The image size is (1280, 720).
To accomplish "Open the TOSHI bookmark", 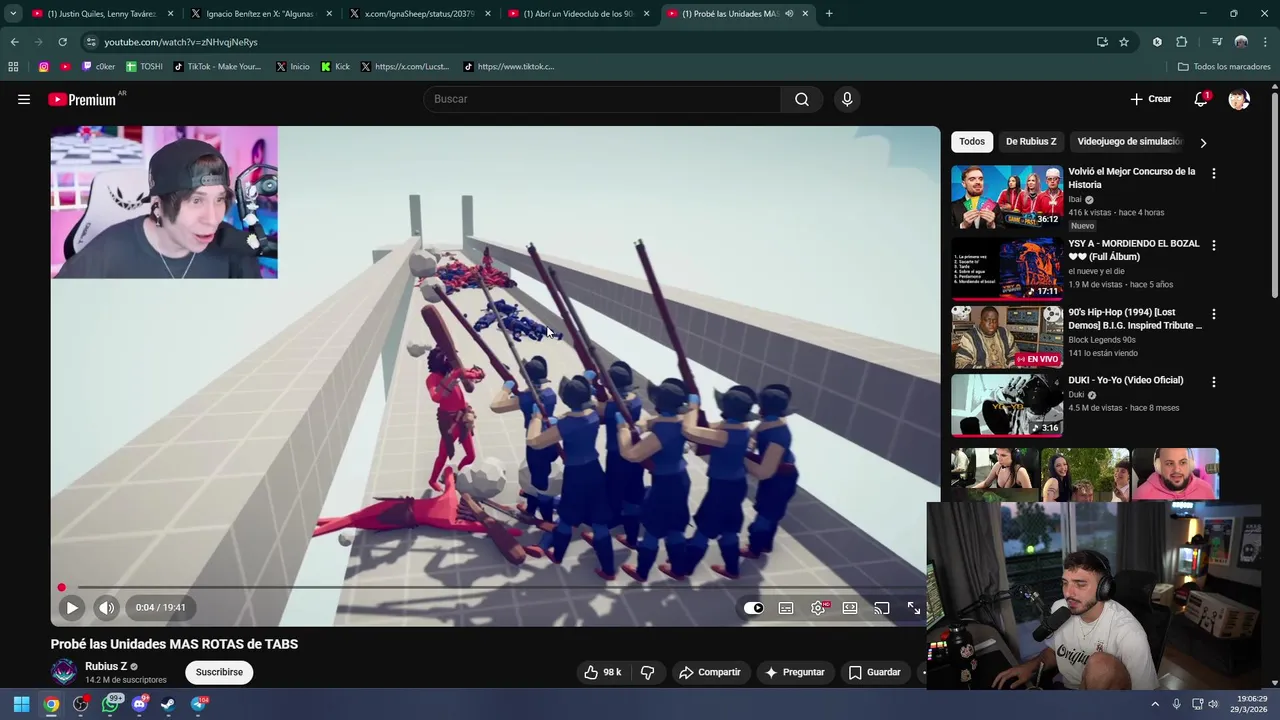I will coord(144,67).
